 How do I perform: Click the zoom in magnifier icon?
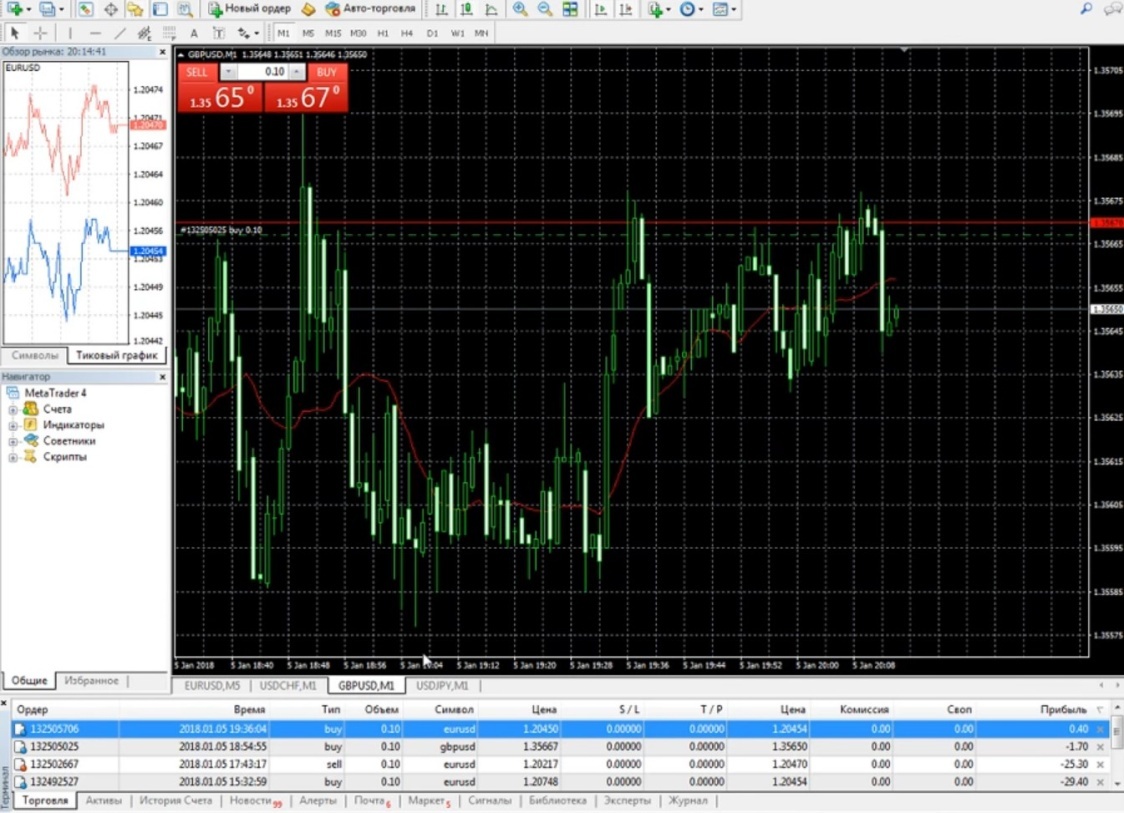point(520,9)
